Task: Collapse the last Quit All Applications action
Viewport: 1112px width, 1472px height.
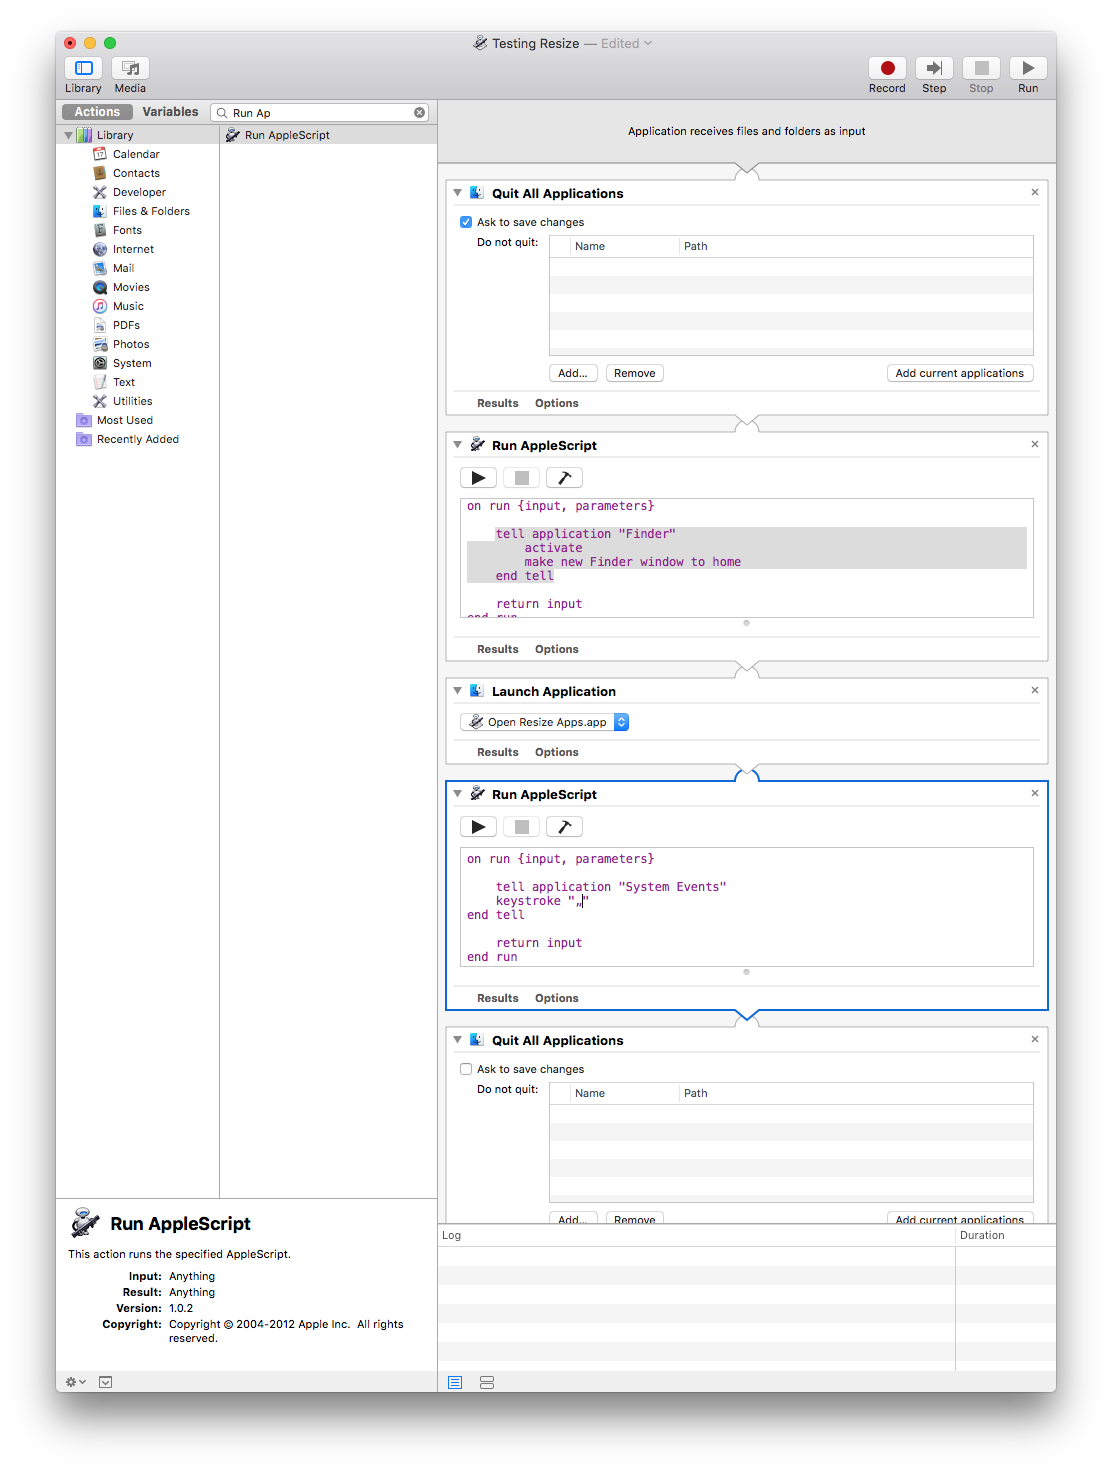Action: (457, 1040)
